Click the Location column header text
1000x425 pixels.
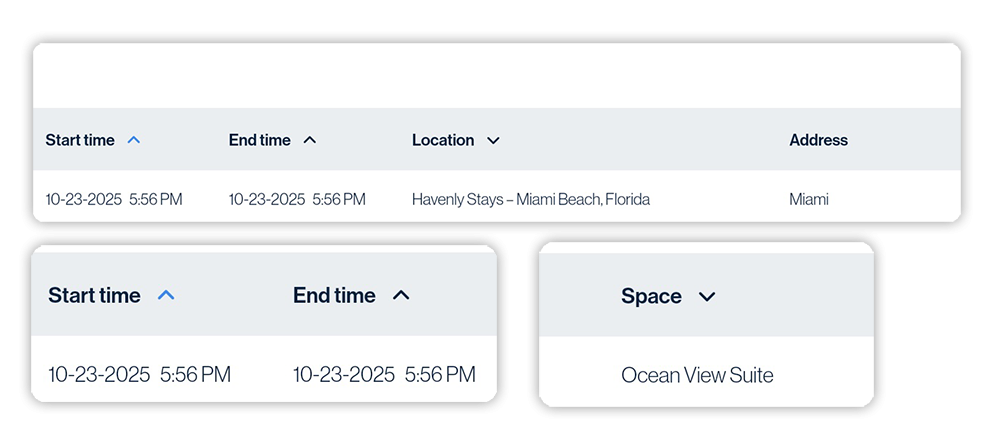point(443,141)
